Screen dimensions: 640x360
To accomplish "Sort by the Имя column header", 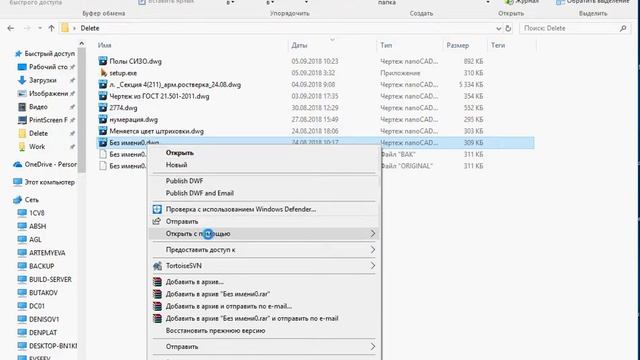I will [x=104, y=45].
